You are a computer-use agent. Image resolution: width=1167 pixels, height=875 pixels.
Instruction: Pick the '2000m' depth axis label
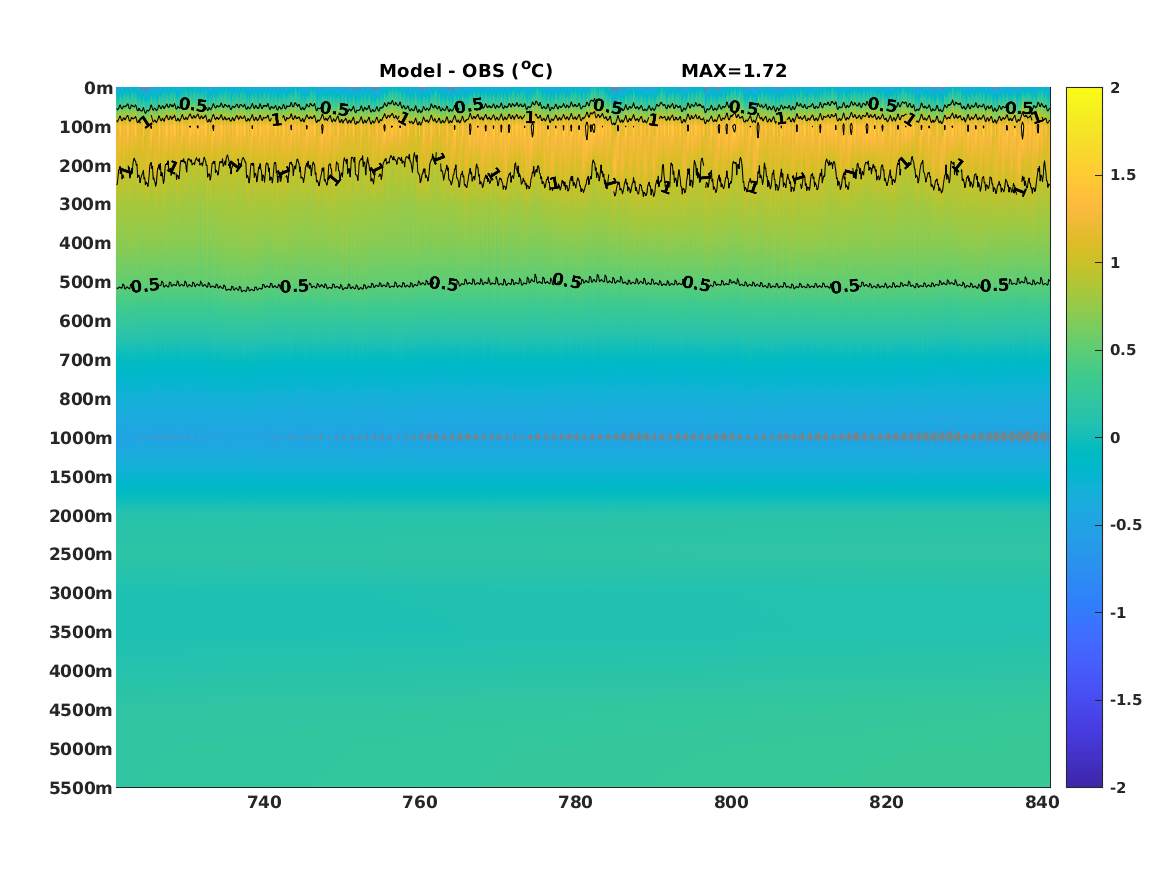tap(81, 516)
